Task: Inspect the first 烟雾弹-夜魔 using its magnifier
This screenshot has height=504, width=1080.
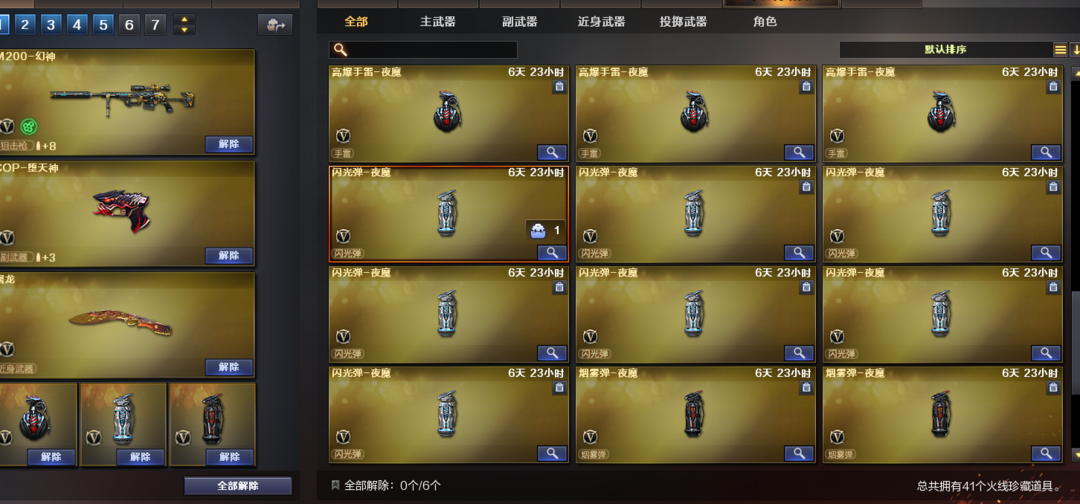Action: point(798,452)
